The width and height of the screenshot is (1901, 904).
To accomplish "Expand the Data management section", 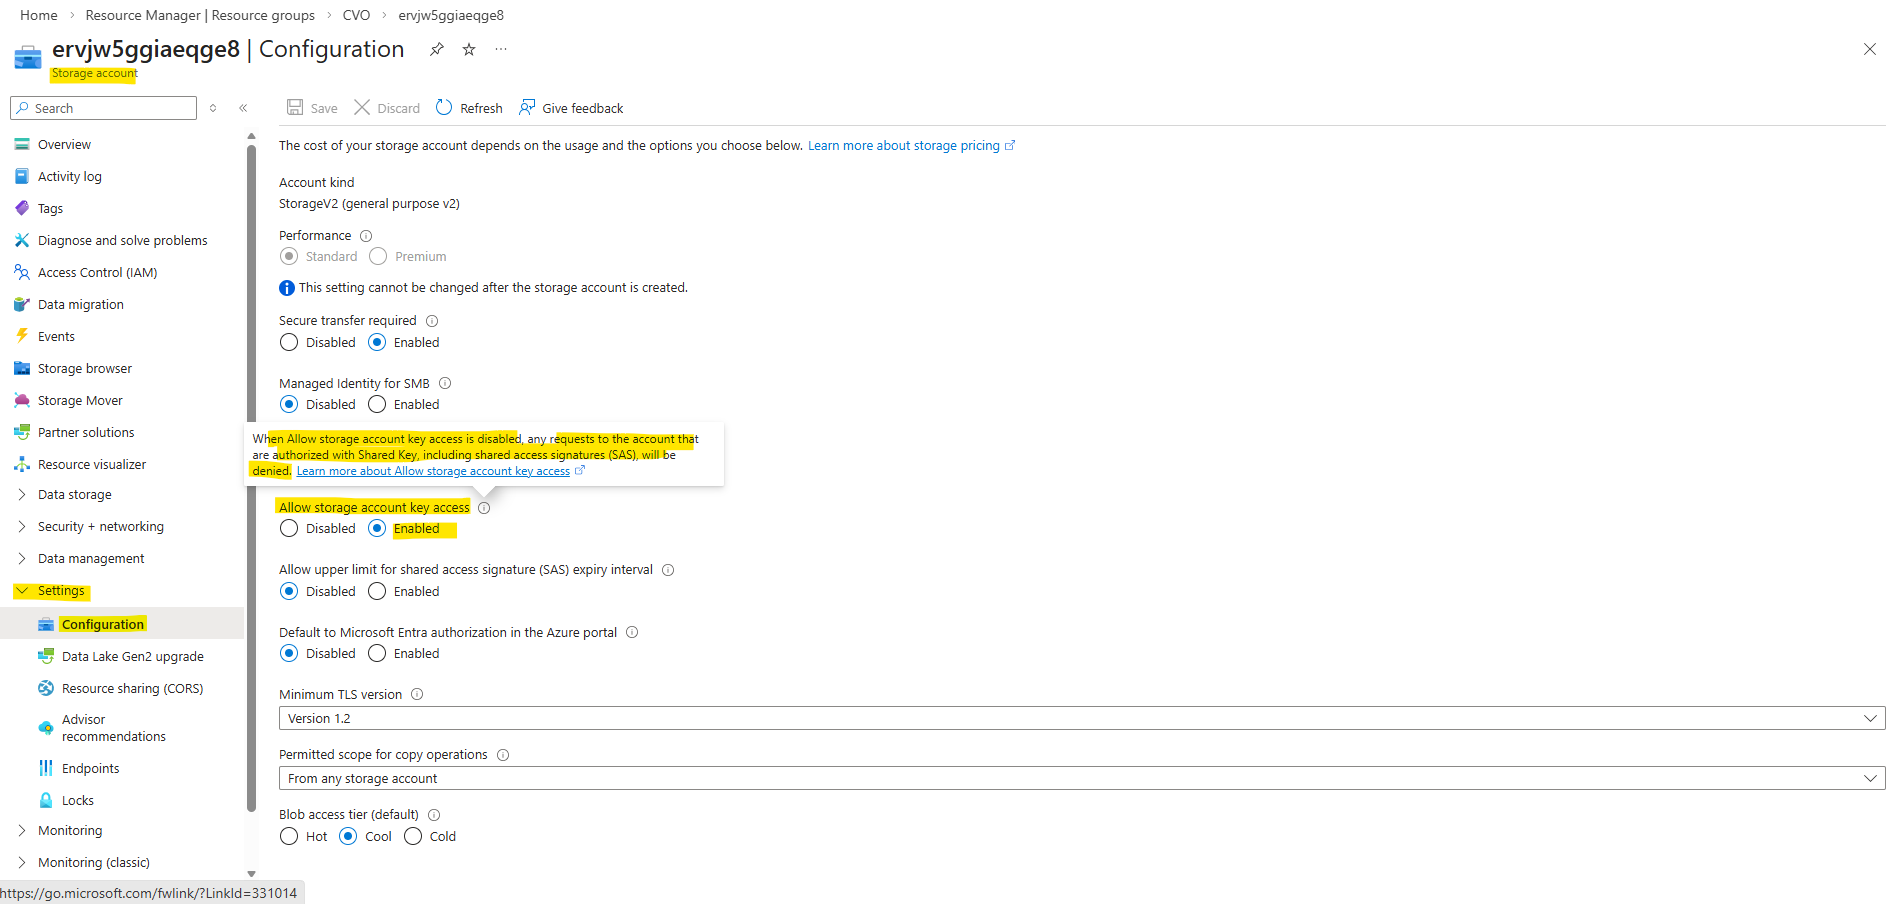I will 22,558.
